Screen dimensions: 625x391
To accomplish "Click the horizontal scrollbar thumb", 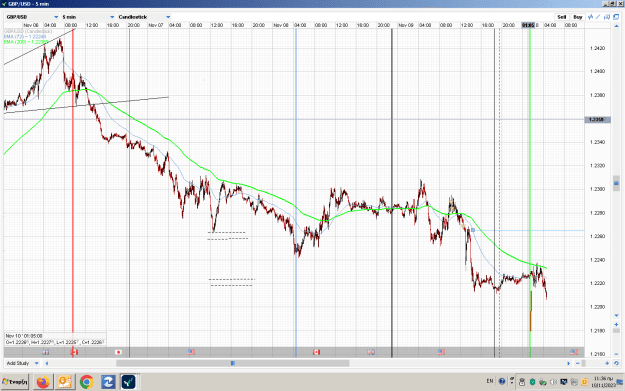I will [x=233, y=363].
